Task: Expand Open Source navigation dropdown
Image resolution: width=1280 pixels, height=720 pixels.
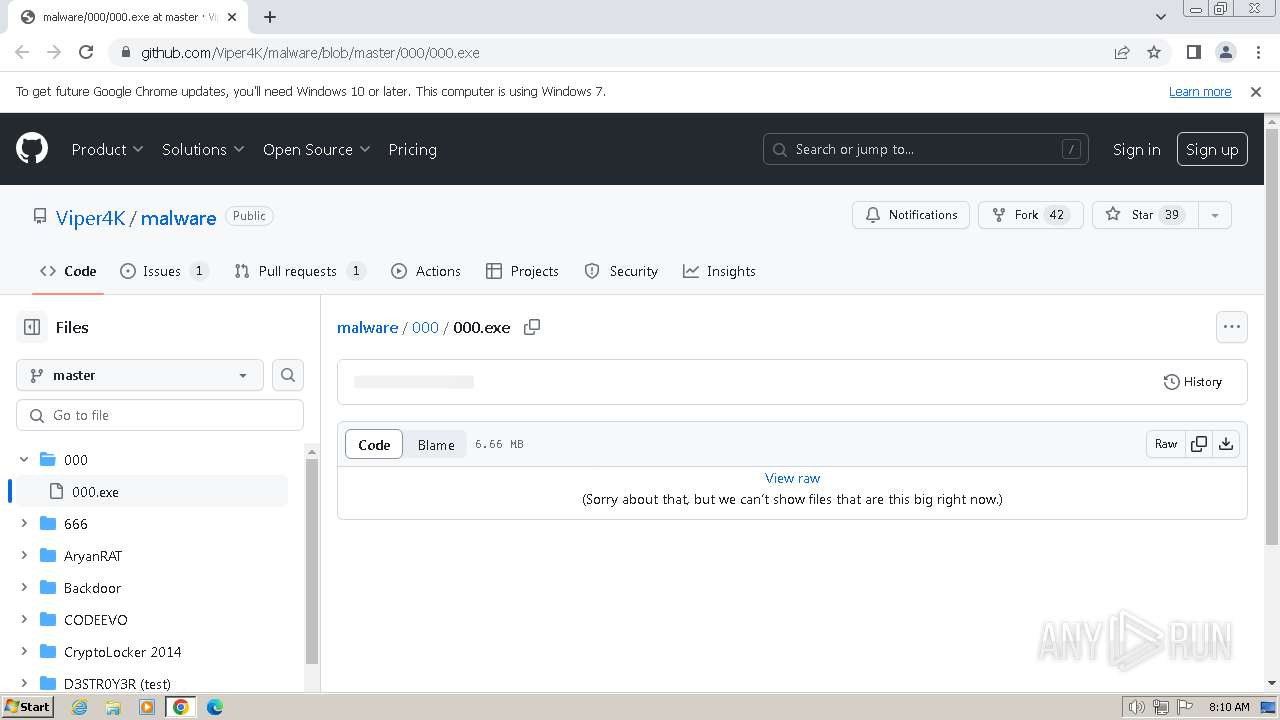Action: coord(316,149)
